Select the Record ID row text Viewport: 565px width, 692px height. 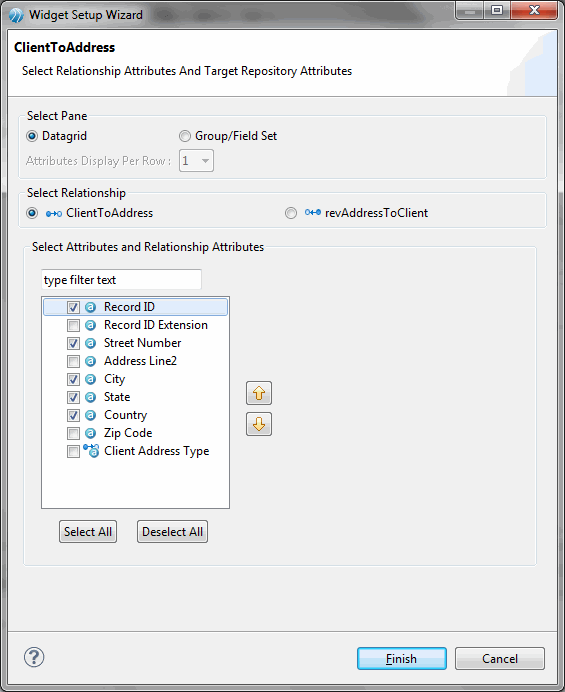[x=129, y=307]
